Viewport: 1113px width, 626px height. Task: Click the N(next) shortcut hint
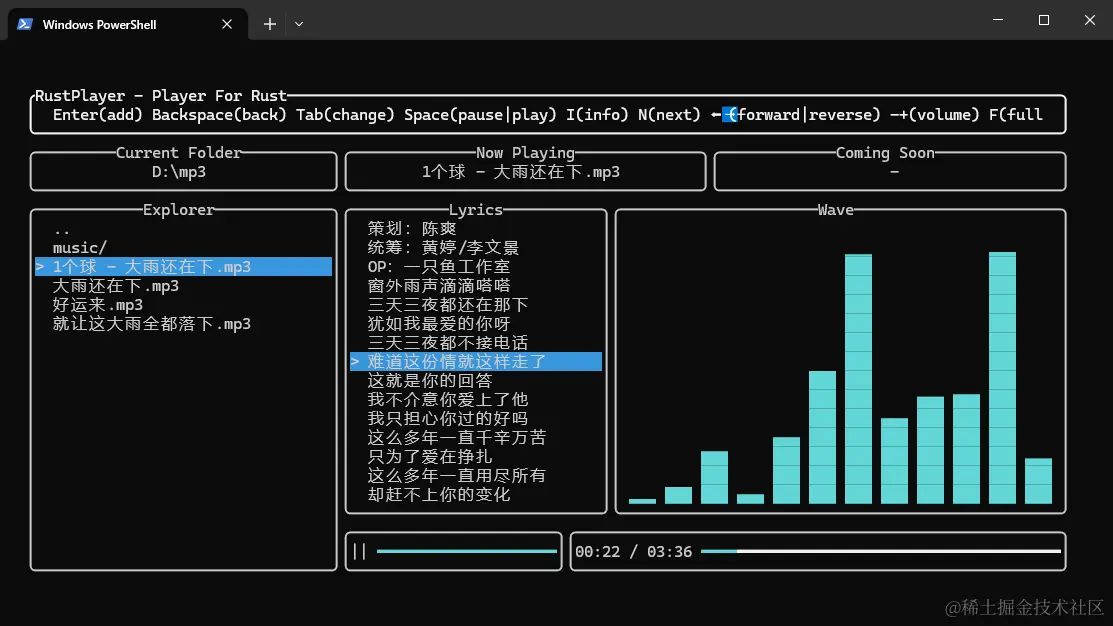669,115
